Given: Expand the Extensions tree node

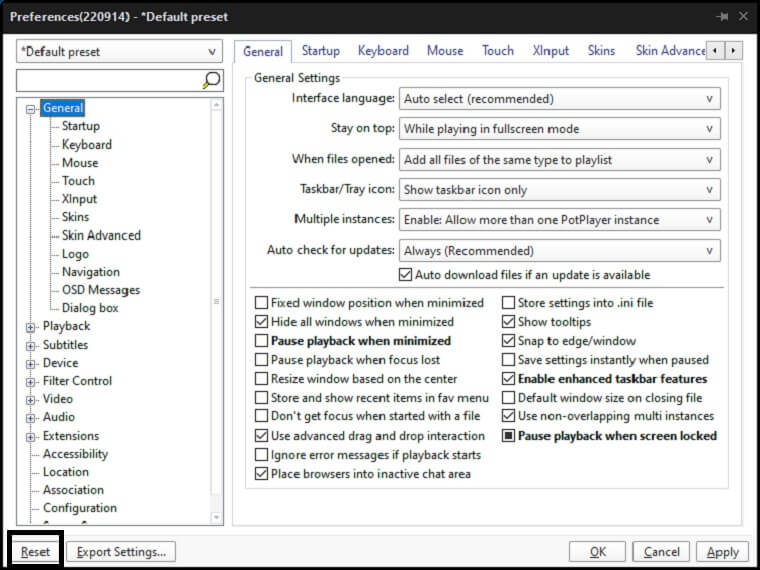Looking at the screenshot, I should [x=31, y=437].
